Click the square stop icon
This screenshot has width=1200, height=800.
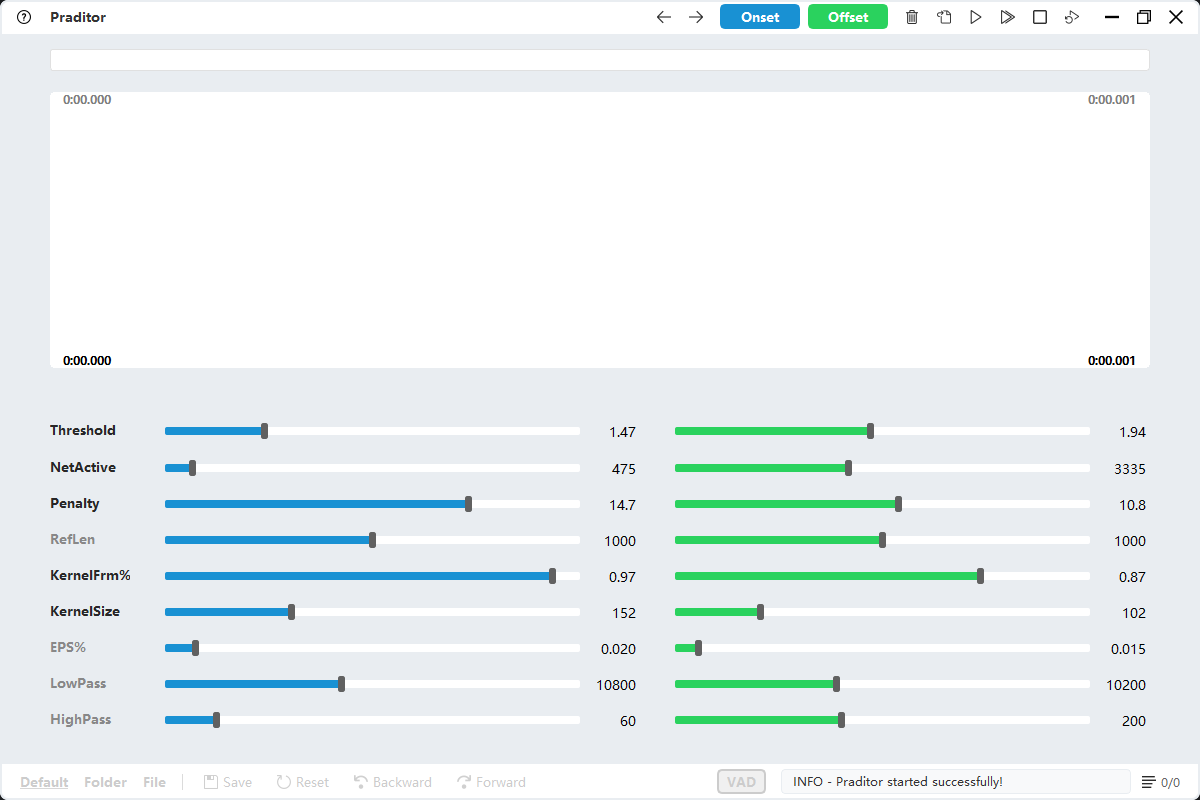point(1040,17)
